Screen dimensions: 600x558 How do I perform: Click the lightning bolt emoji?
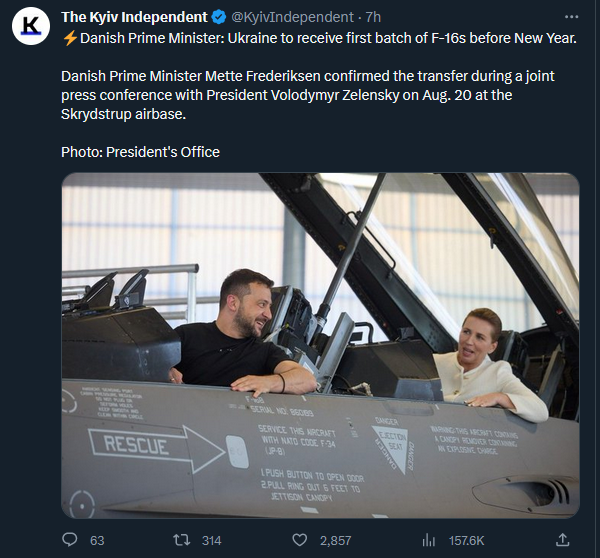69,38
